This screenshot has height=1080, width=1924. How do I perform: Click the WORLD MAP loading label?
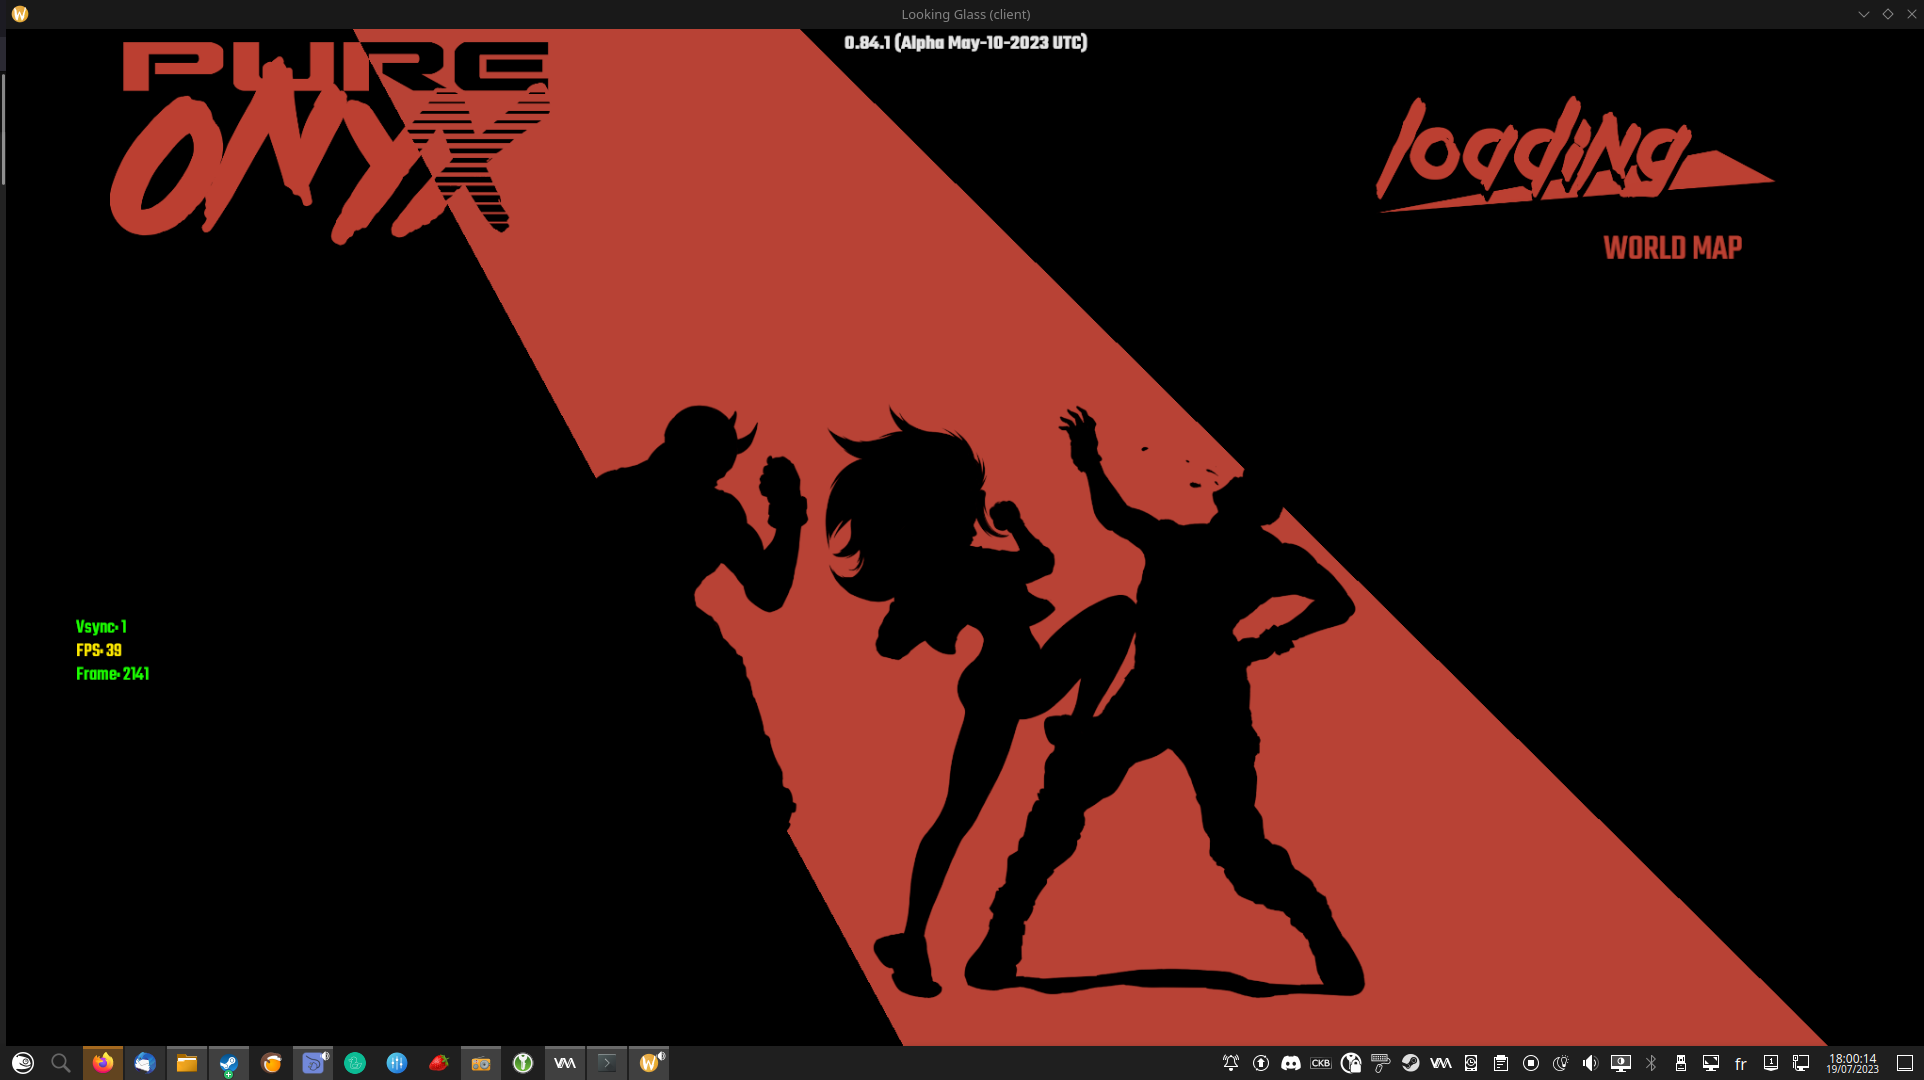tap(1672, 248)
